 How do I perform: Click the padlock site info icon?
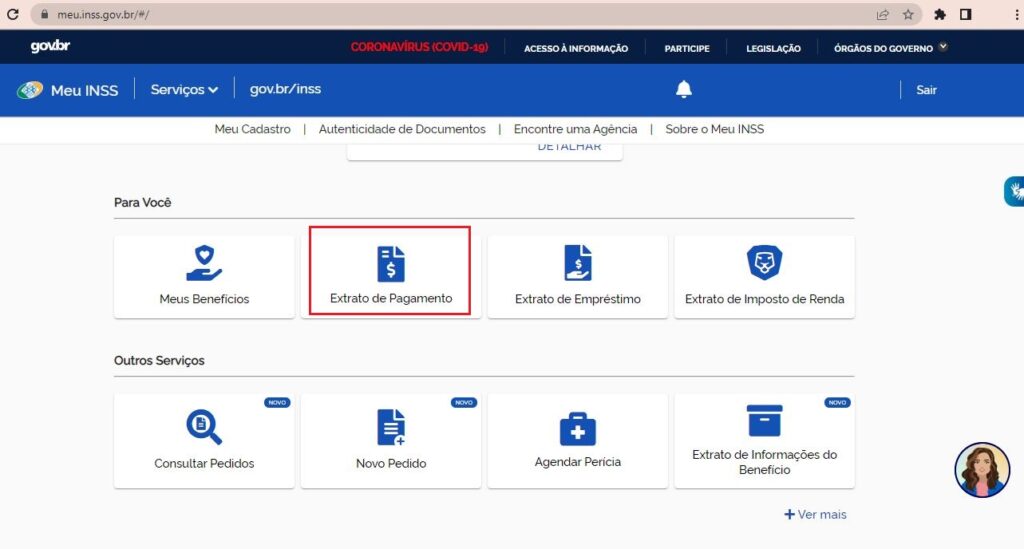click(44, 14)
